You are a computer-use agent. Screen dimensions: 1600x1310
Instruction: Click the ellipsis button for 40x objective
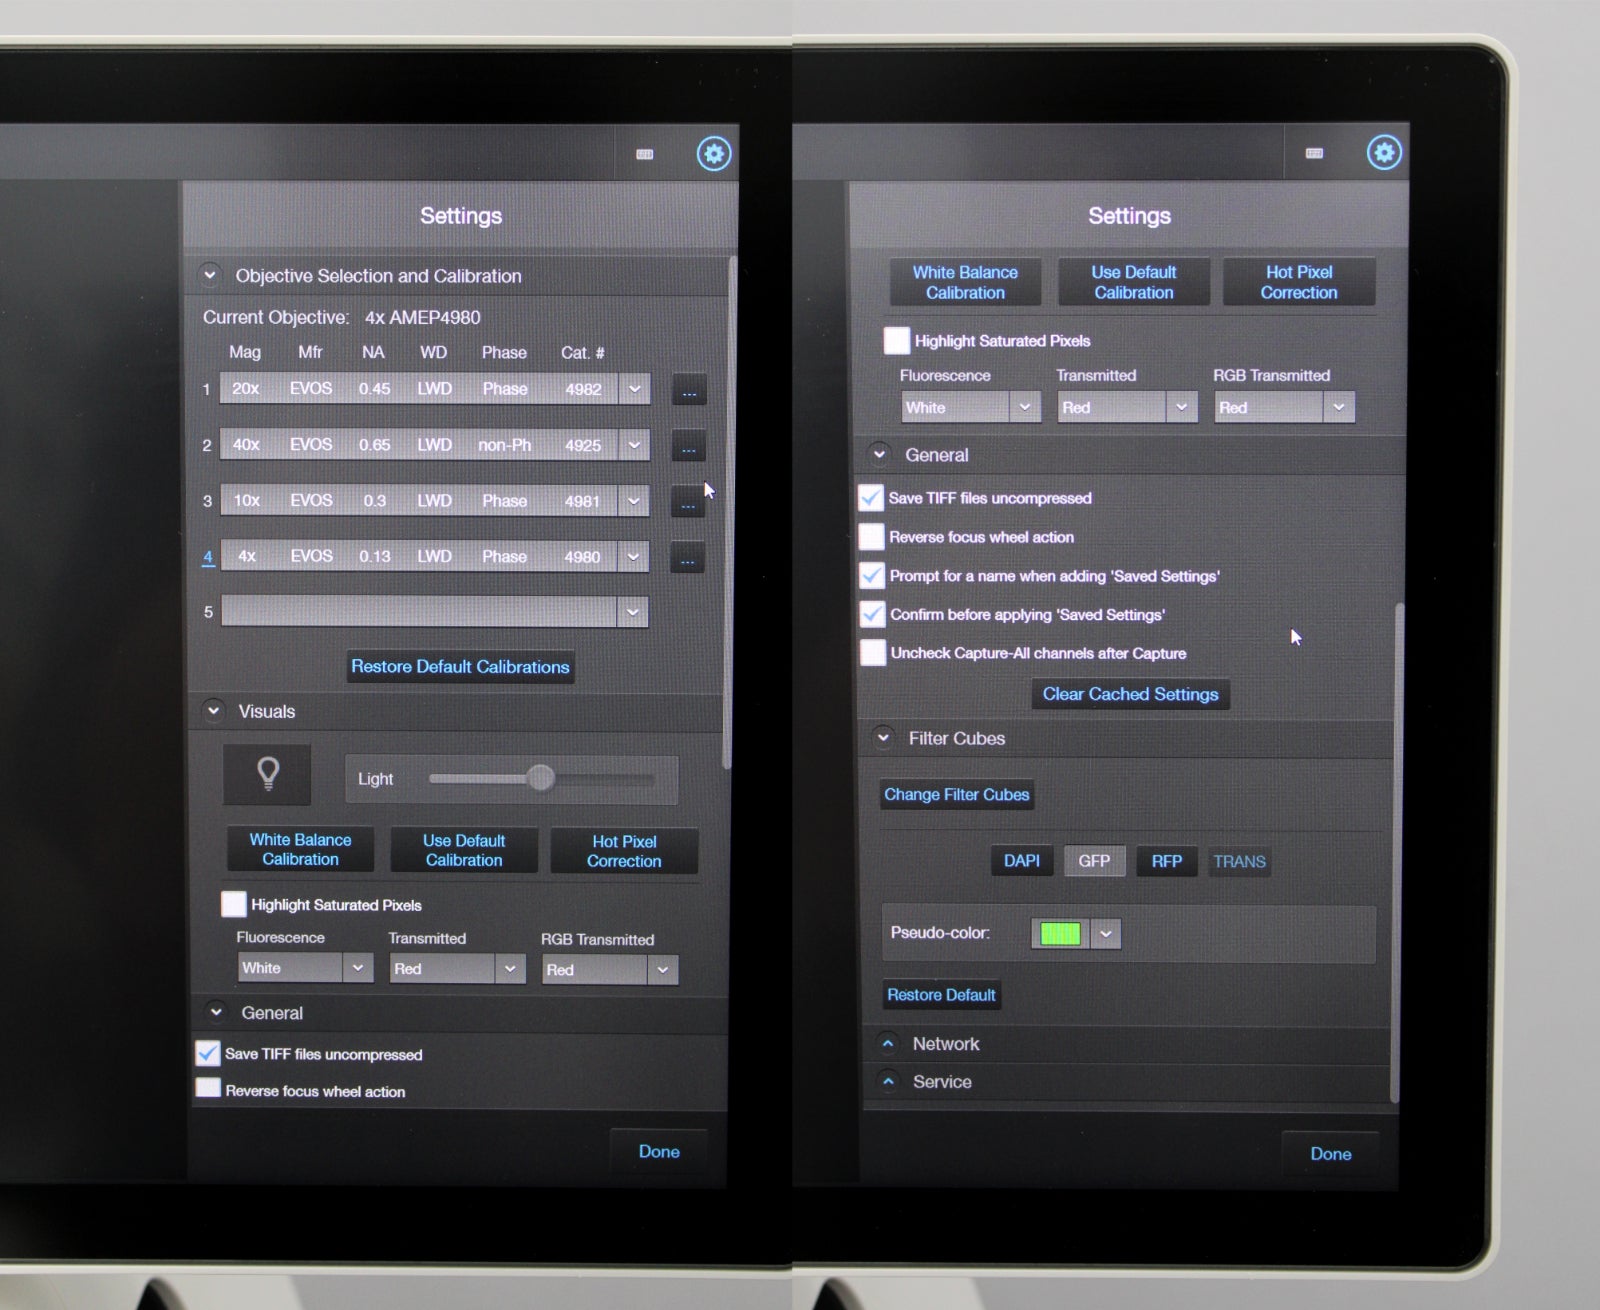688,446
